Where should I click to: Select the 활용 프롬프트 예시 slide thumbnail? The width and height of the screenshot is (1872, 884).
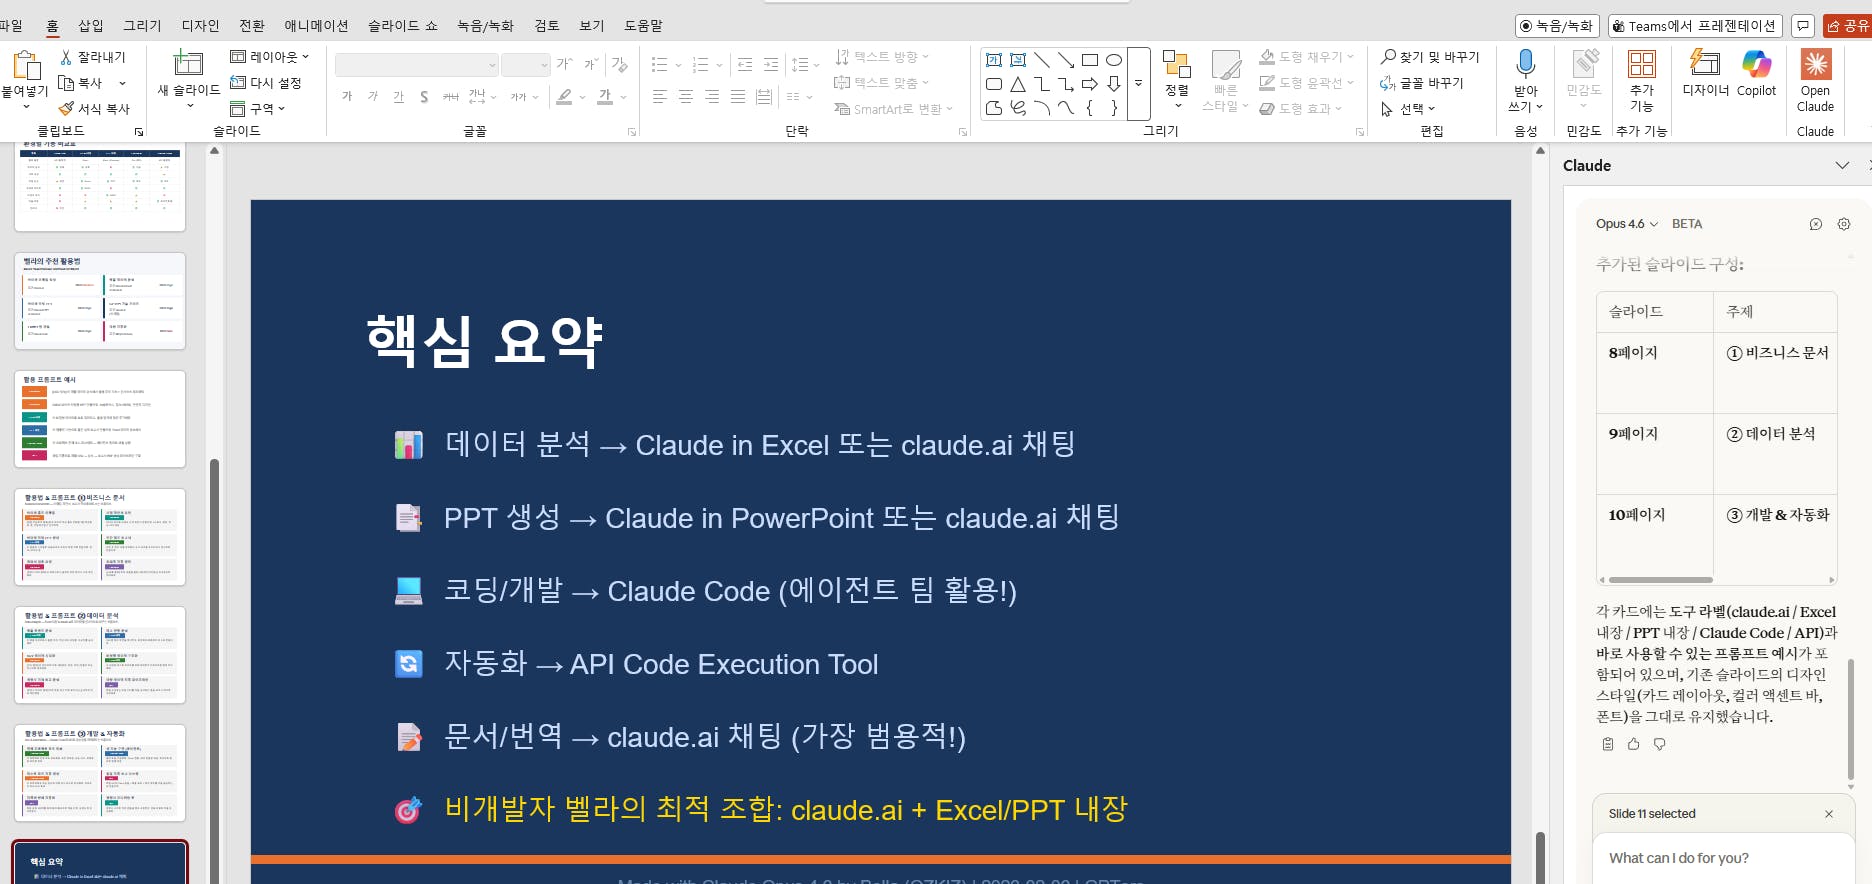[x=100, y=419]
